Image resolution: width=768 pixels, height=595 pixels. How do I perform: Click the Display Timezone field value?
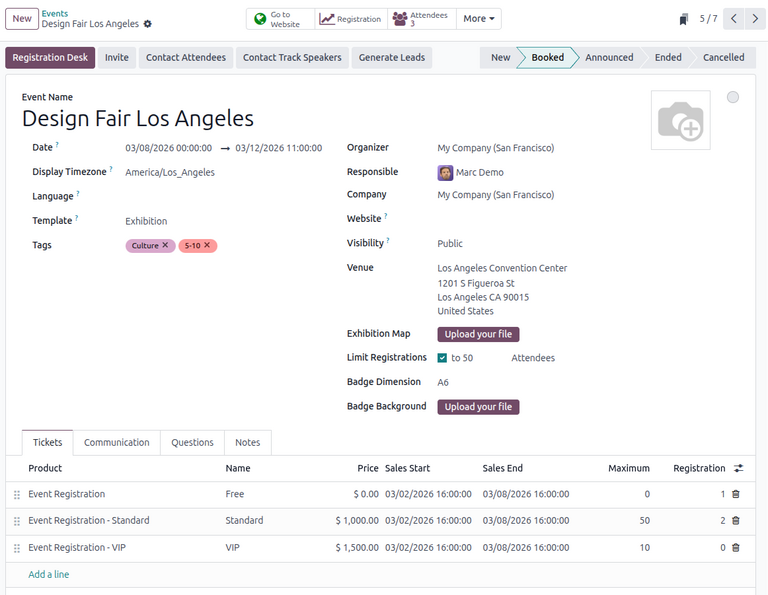point(170,172)
